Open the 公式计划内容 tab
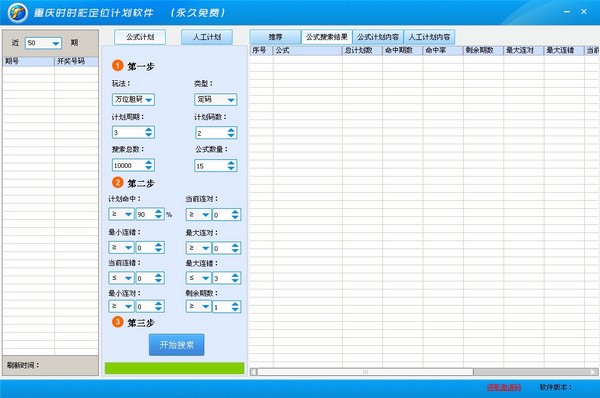This screenshot has width=600, height=398. 378,37
